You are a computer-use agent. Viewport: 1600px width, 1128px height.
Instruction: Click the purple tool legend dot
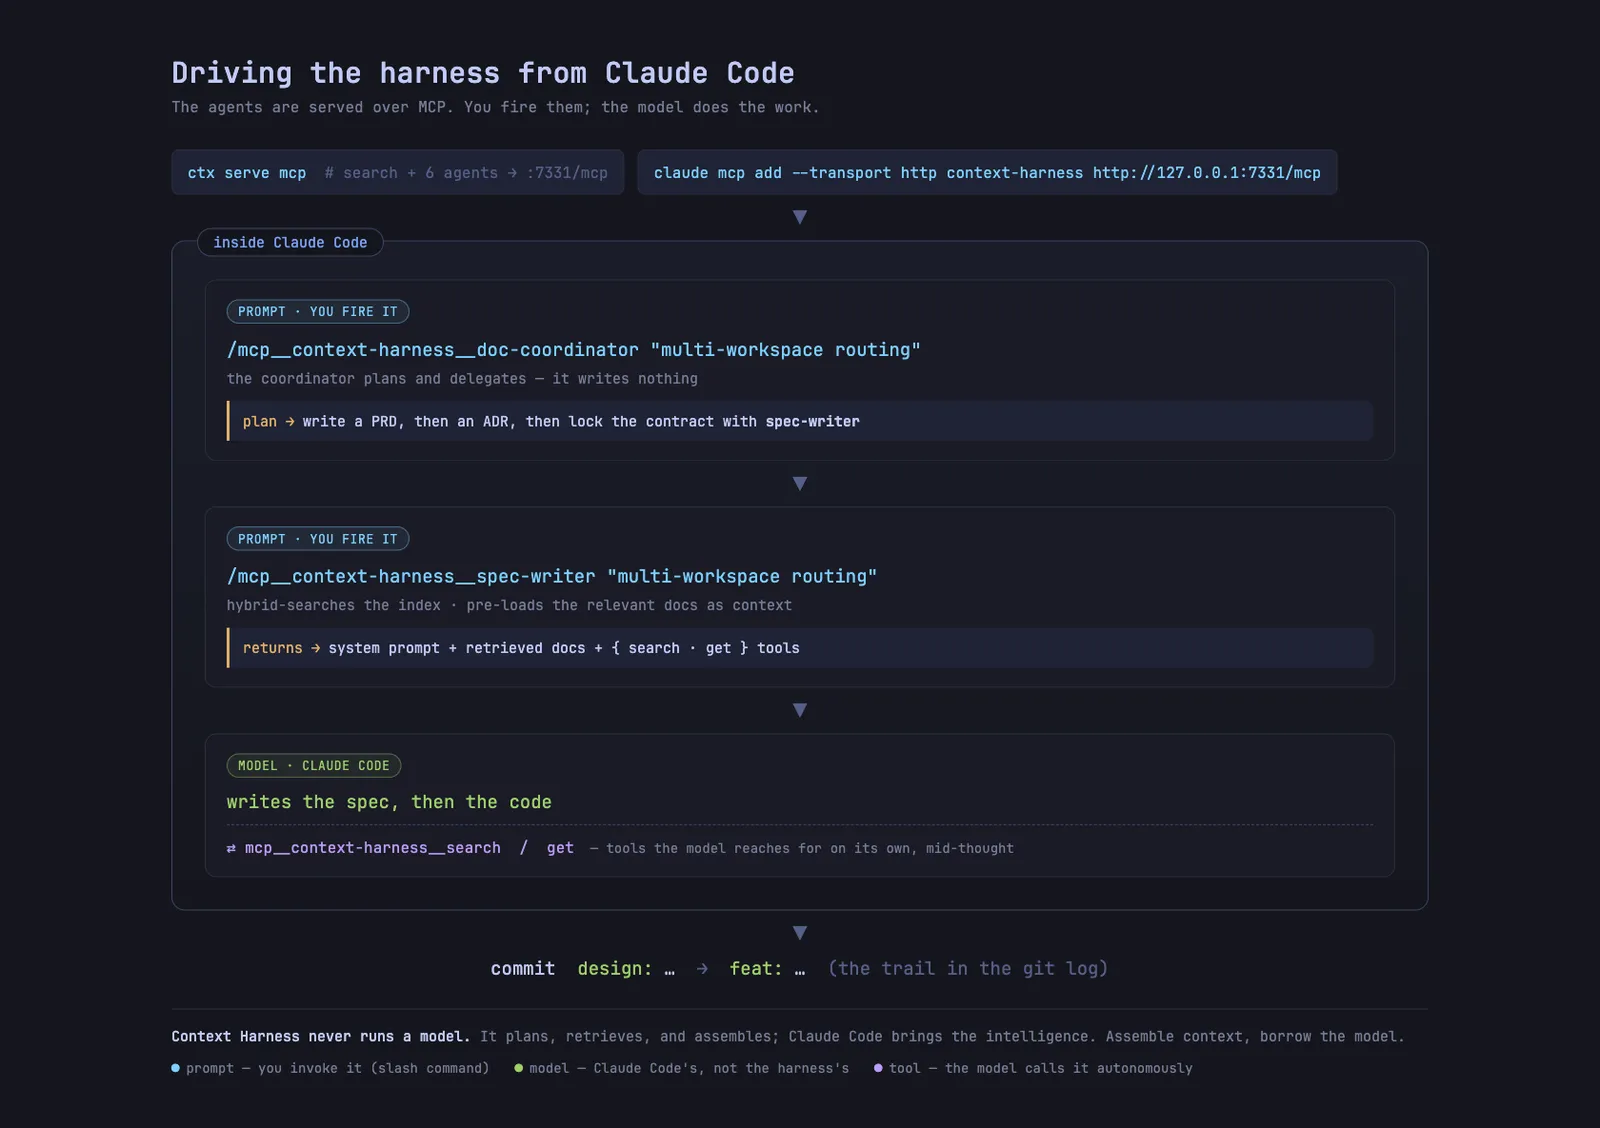pyautogui.click(x=879, y=1068)
